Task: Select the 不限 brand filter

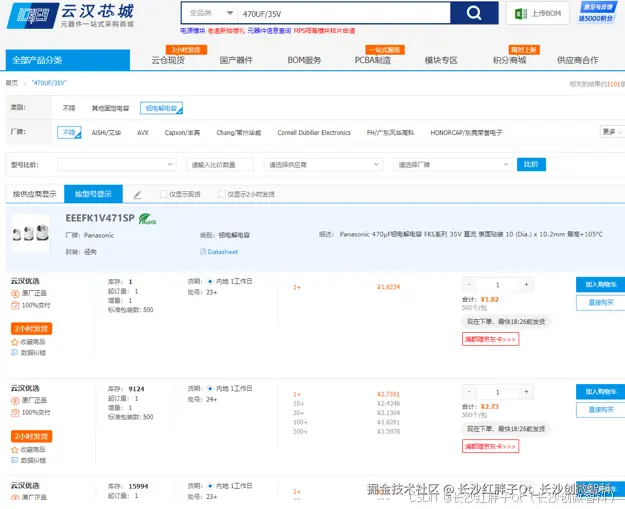Action: tap(69, 133)
